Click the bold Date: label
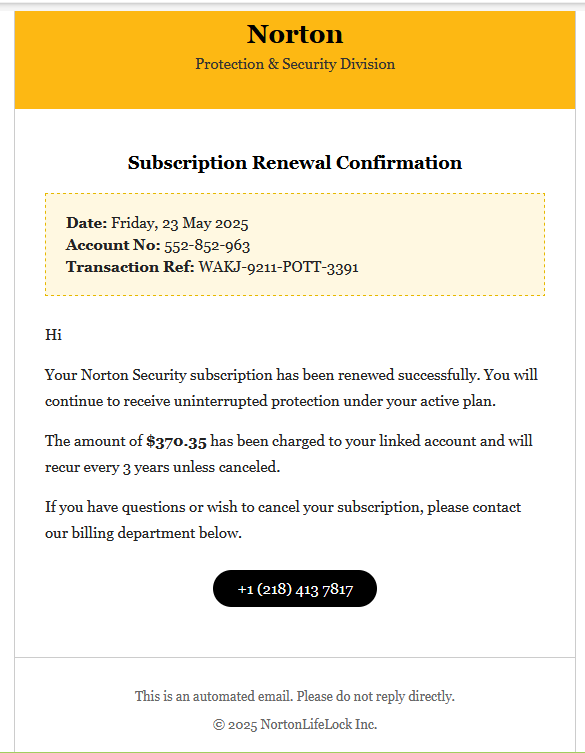The width and height of the screenshot is (585, 753). pos(86,223)
